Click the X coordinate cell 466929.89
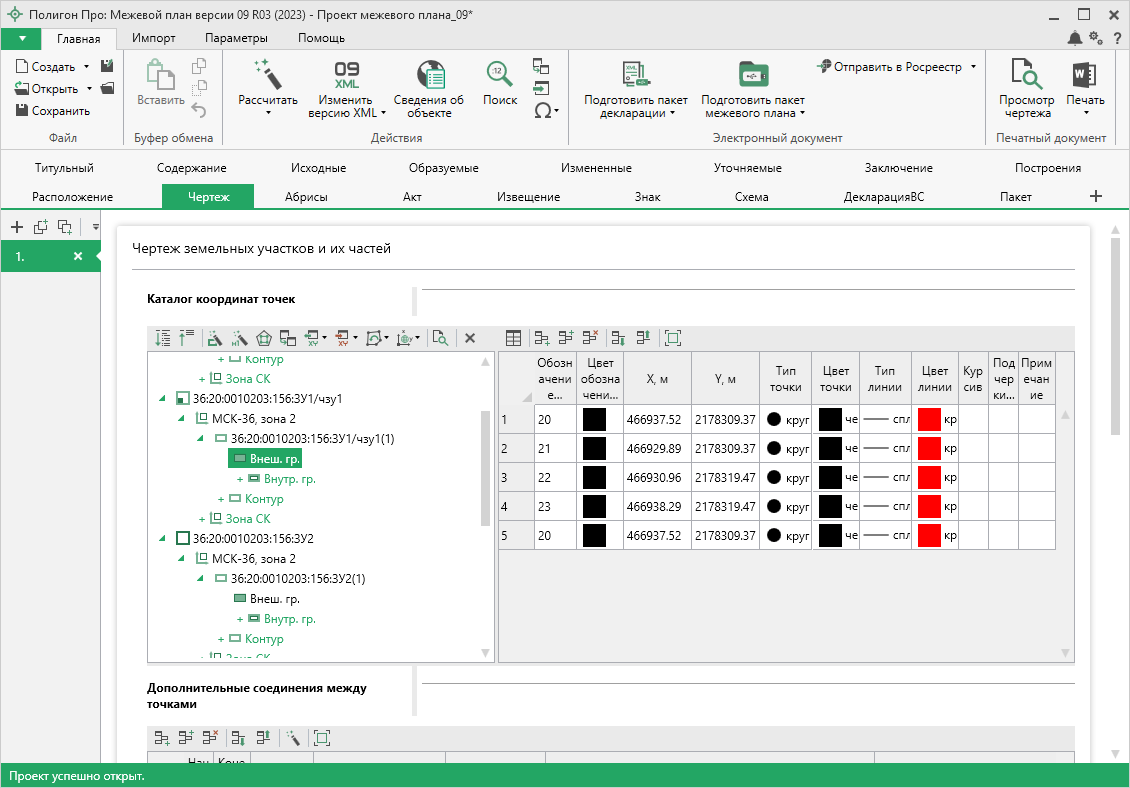 click(x=653, y=449)
